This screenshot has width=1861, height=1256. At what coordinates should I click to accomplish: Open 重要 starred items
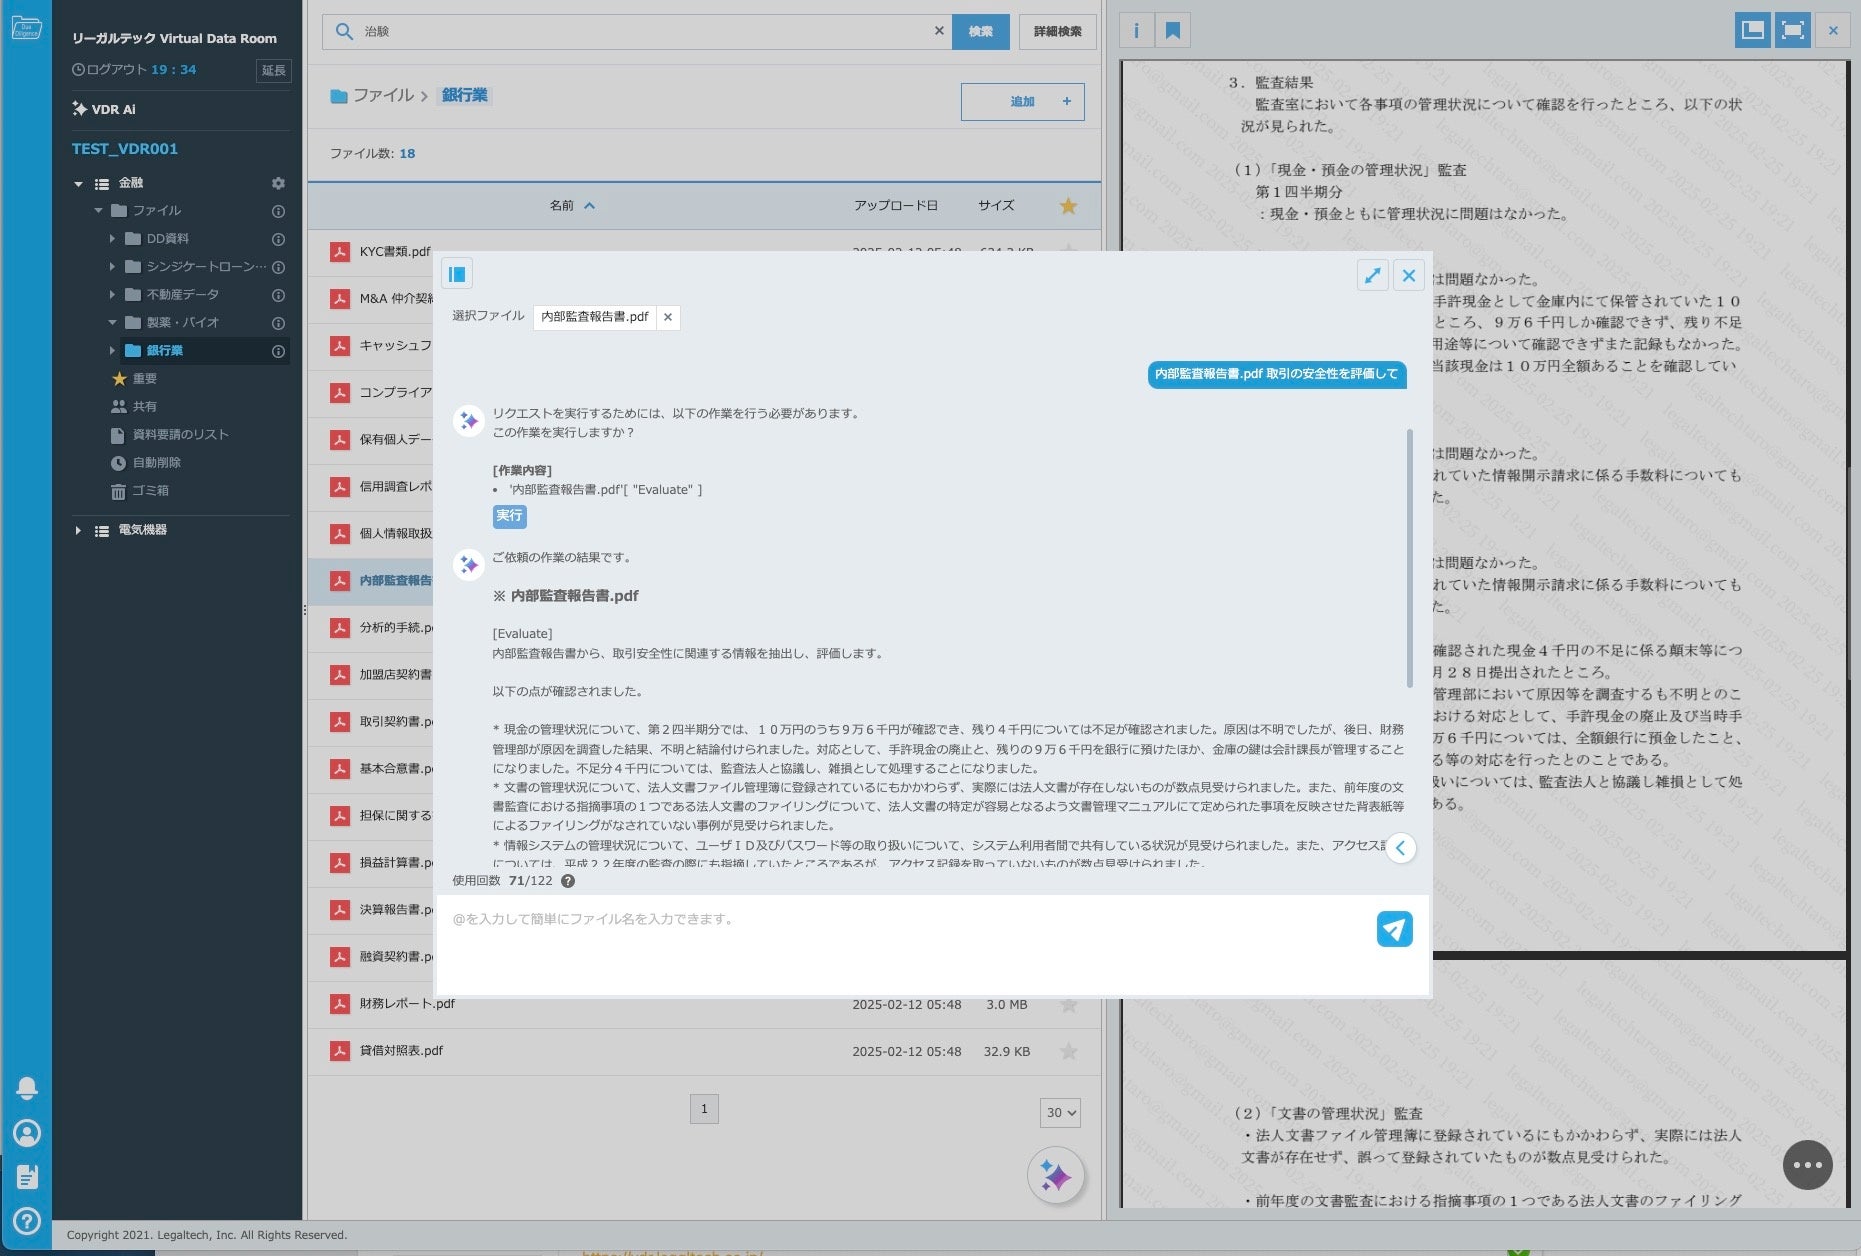(145, 379)
